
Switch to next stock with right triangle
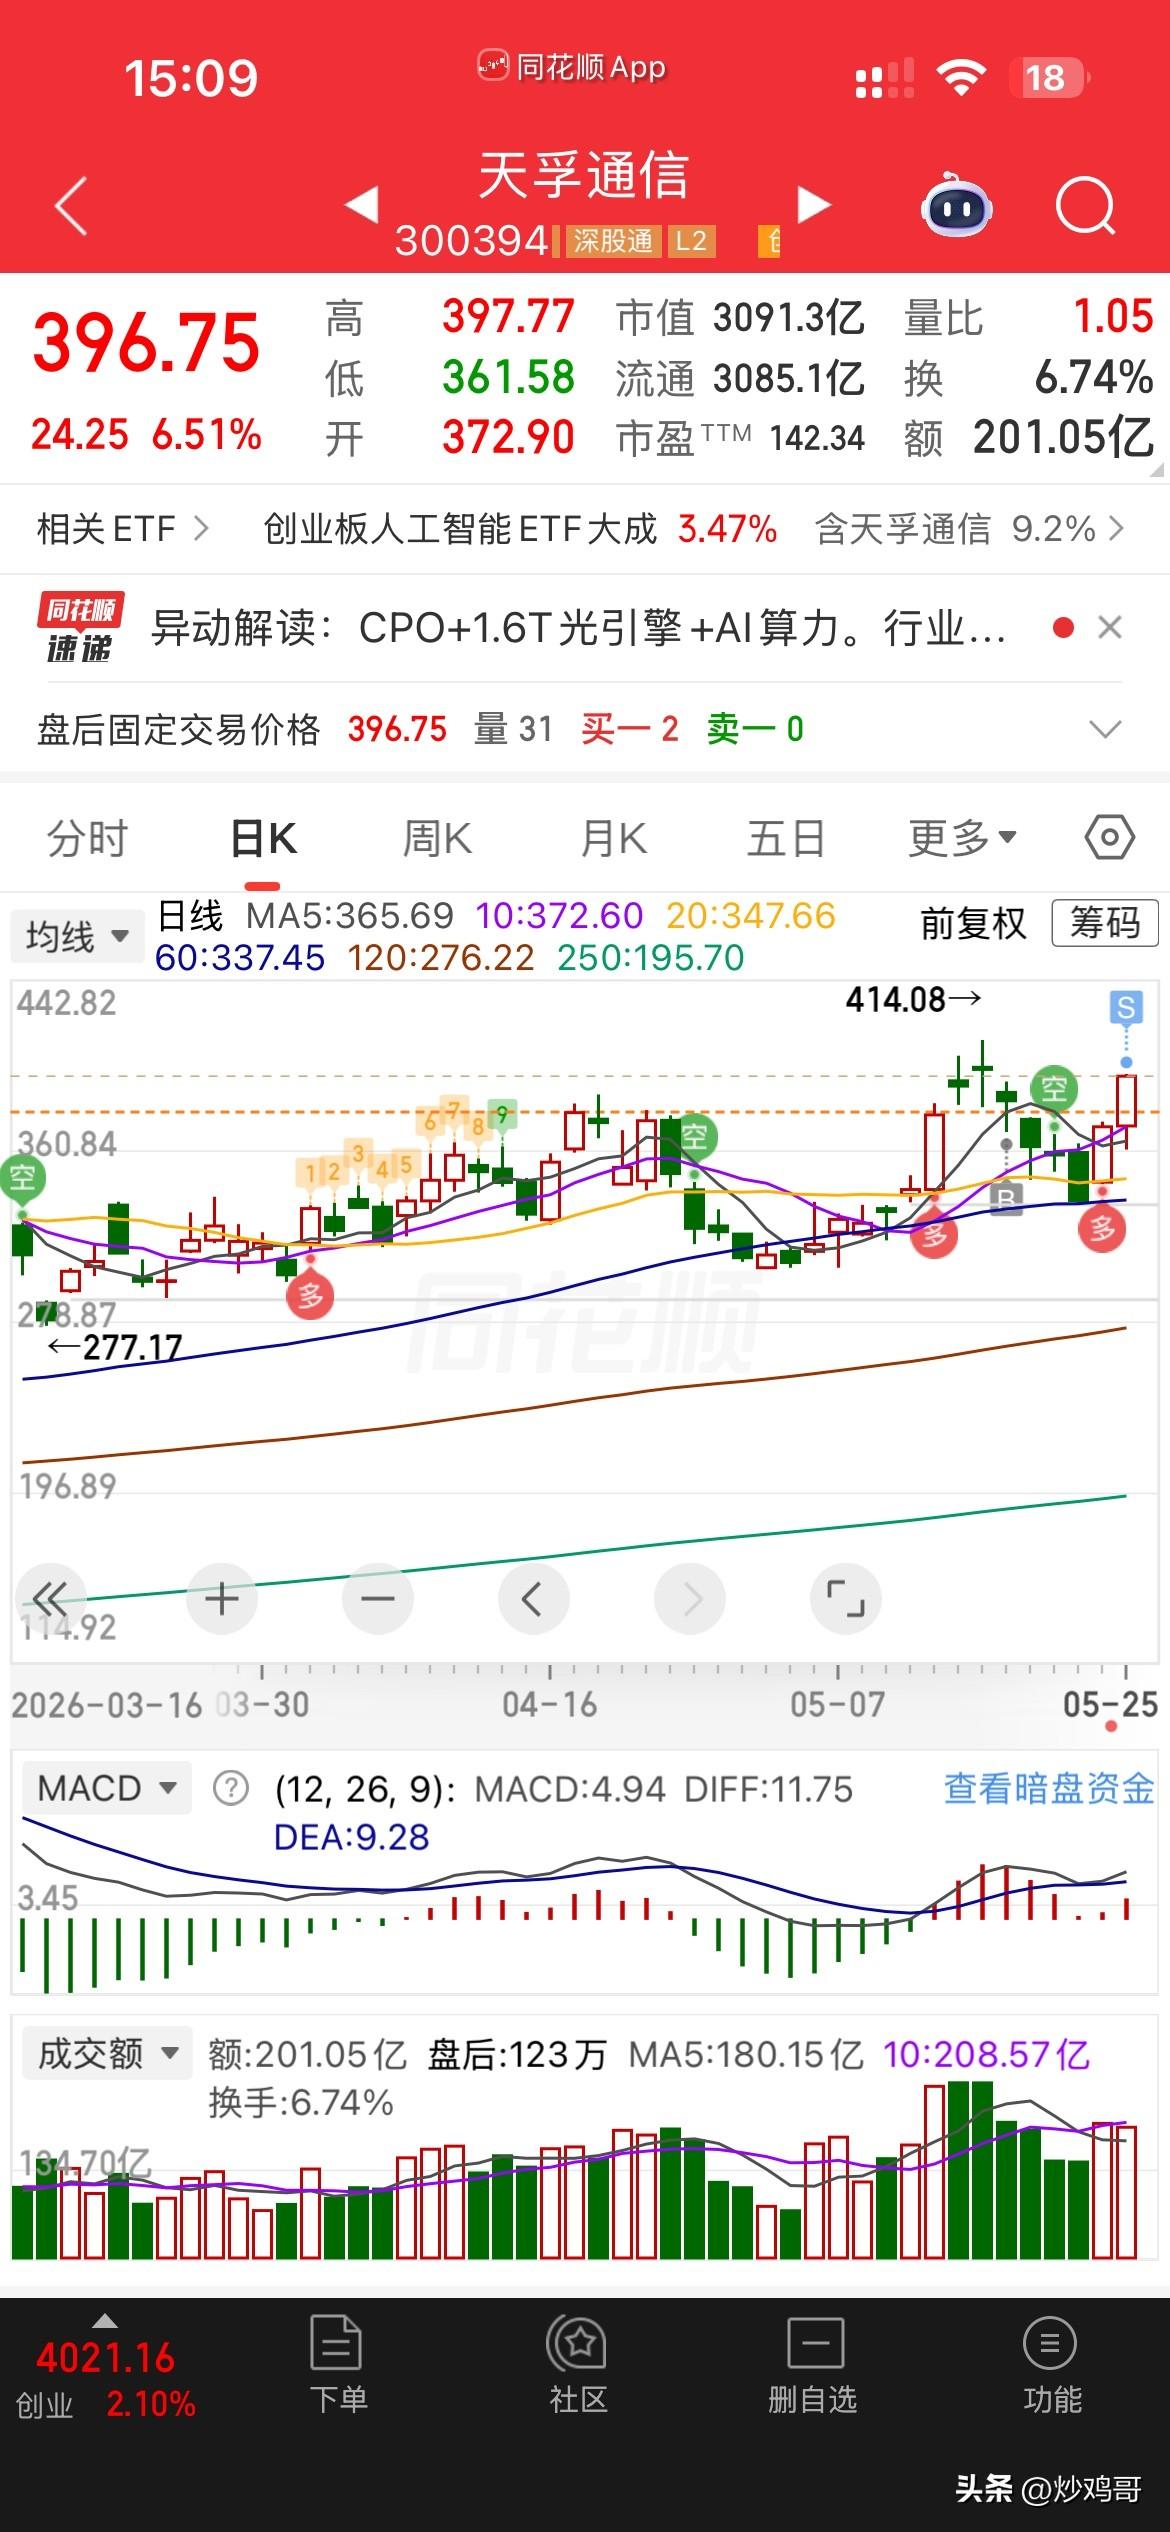(814, 205)
